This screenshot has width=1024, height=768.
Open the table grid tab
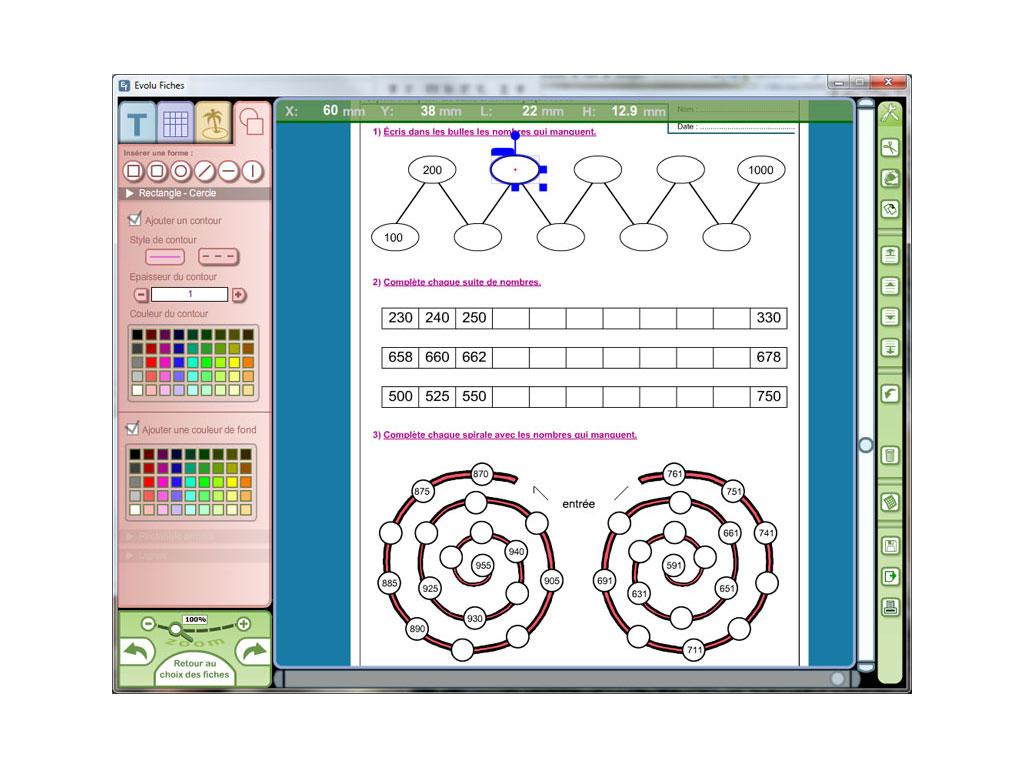pos(176,124)
